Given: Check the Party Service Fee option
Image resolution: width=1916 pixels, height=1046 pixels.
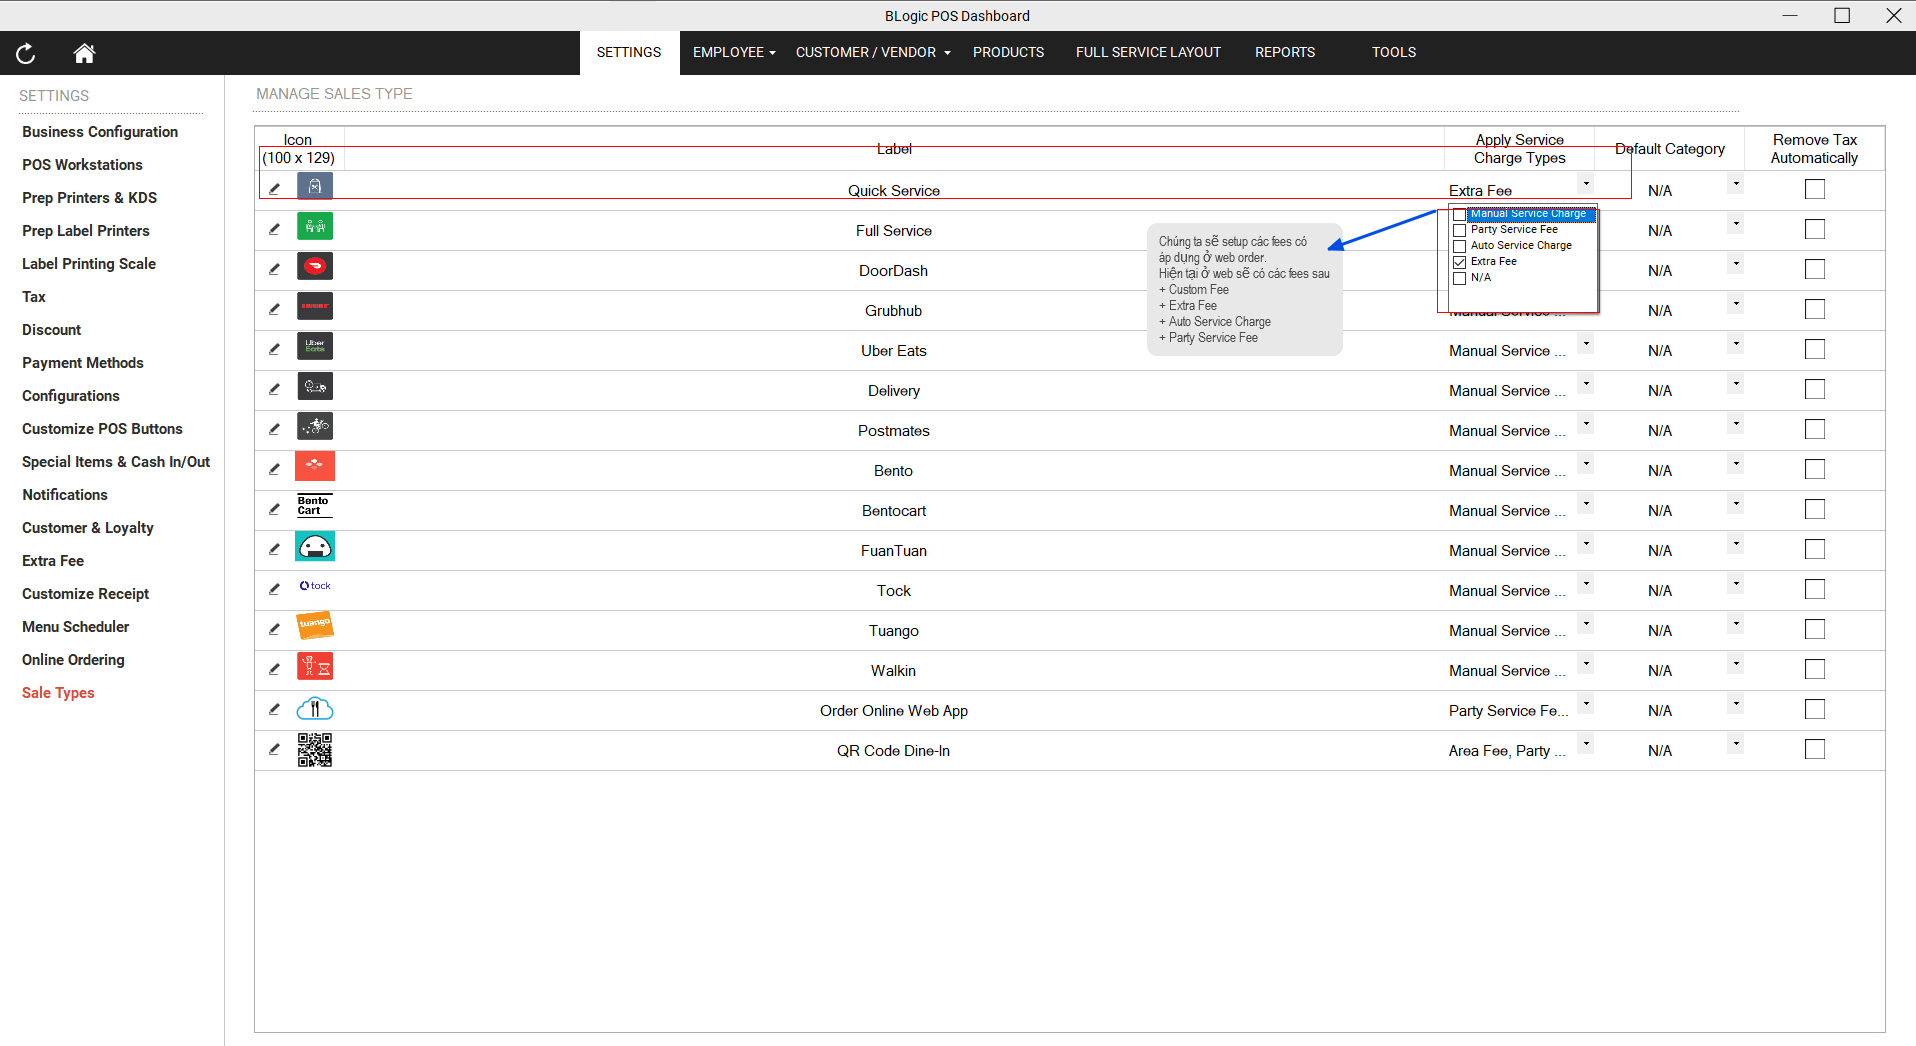Looking at the screenshot, I should [1460, 230].
